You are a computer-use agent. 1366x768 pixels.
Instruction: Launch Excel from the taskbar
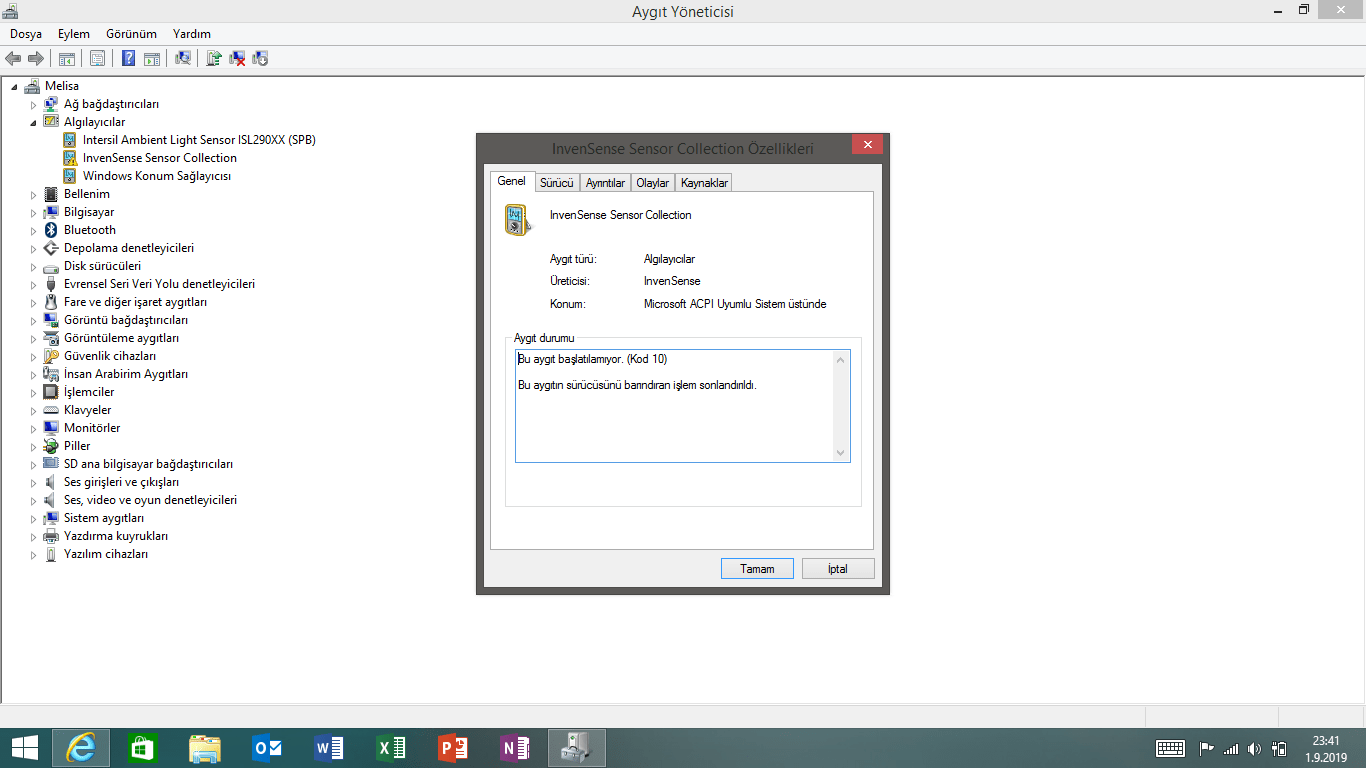coord(391,748)
